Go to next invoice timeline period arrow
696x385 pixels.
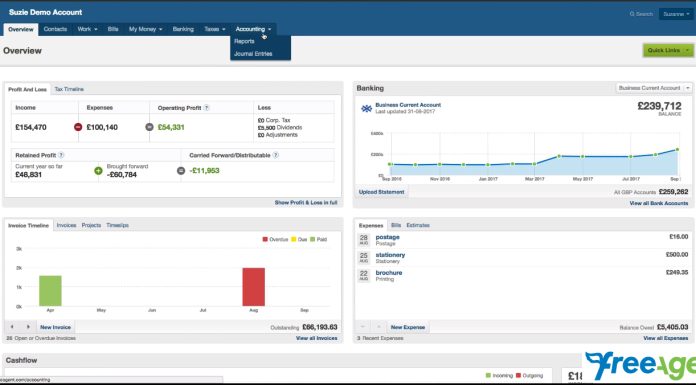(x=28, y=327)
